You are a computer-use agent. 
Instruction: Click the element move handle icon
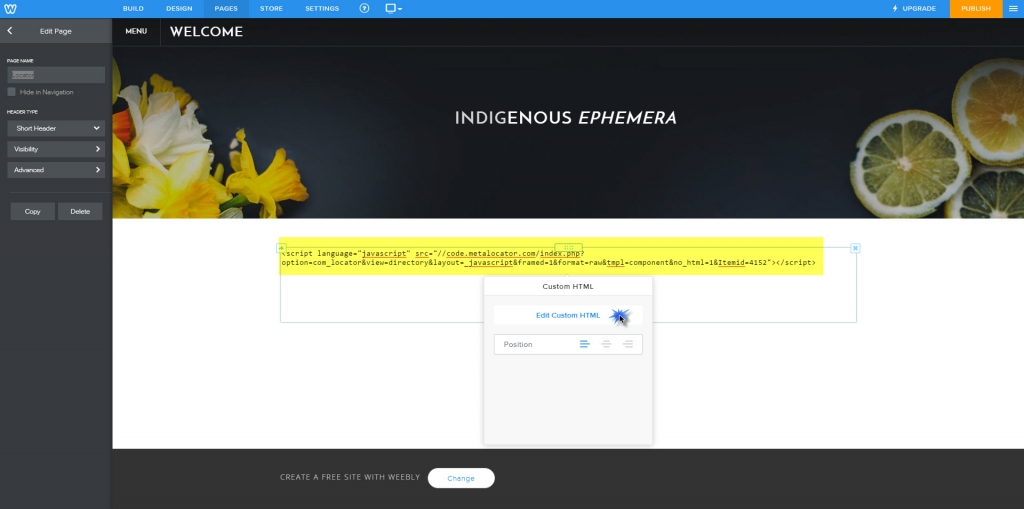(x=568, y=248)
